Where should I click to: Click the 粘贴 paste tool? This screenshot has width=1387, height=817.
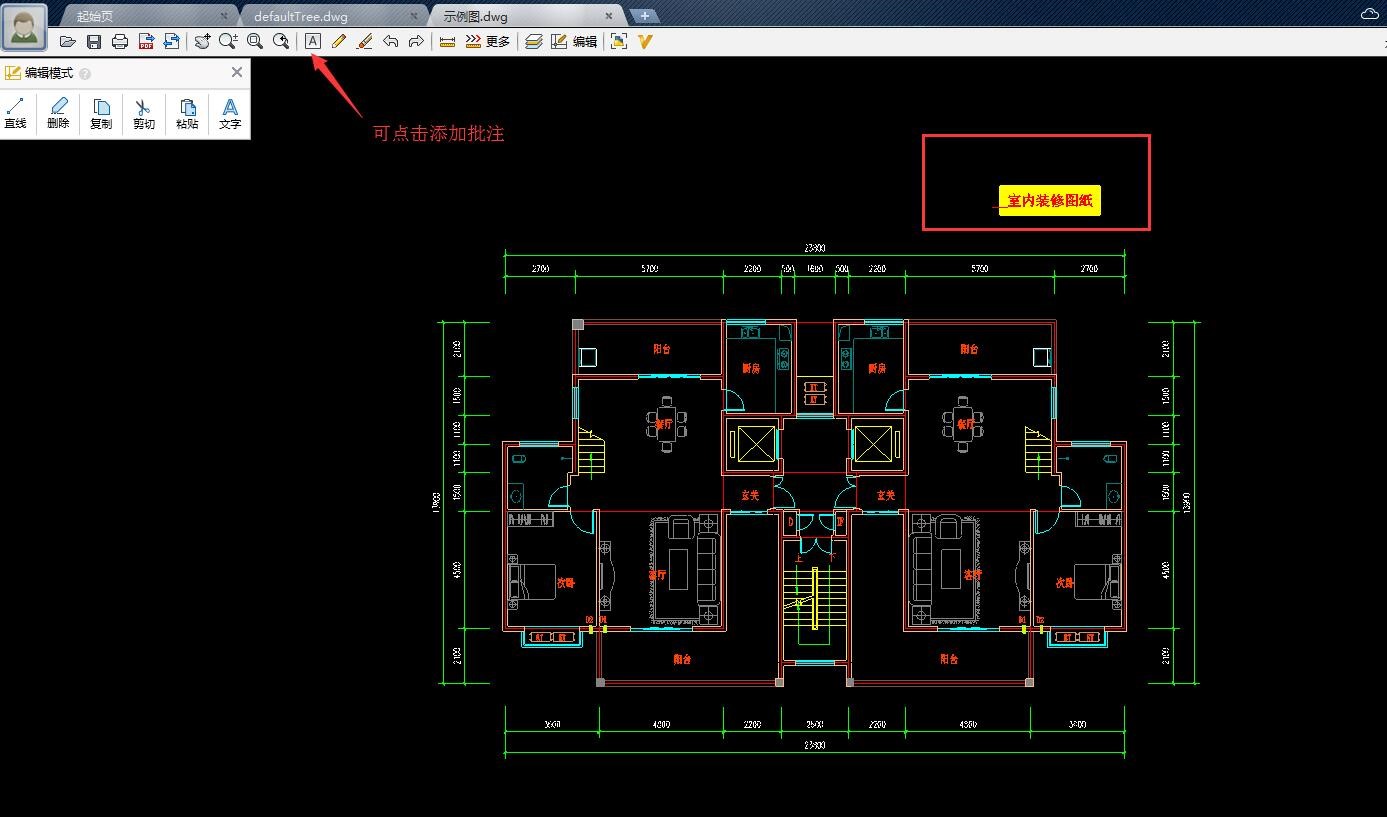pos(186,112)
